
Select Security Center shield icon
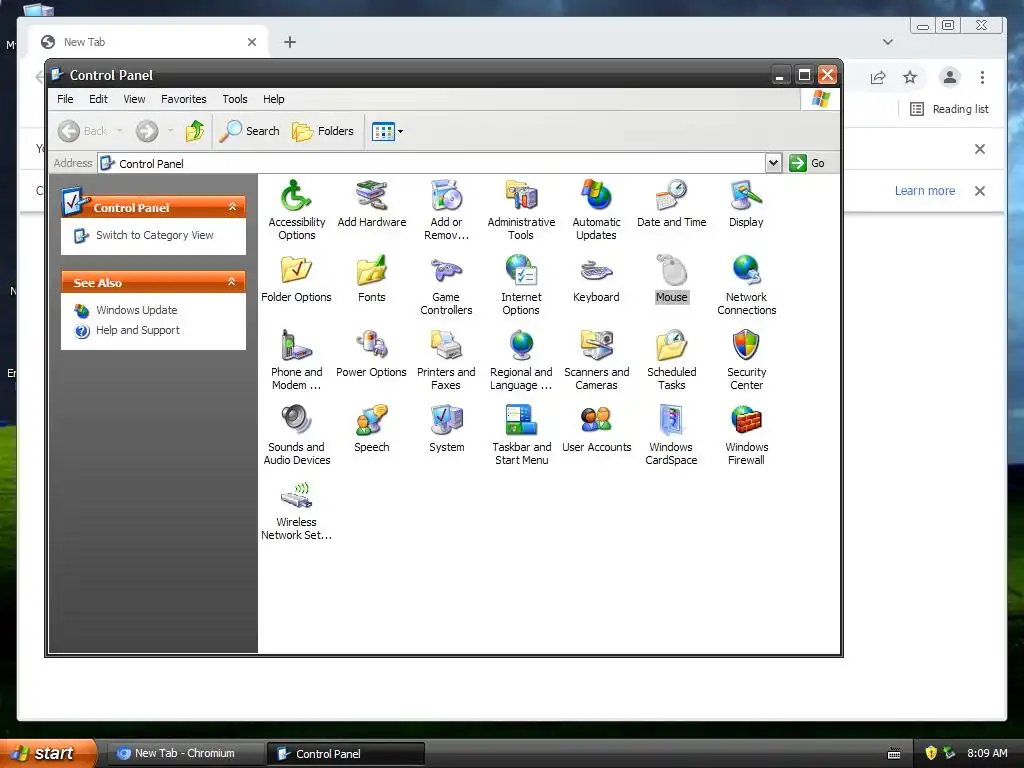(746, 345)
